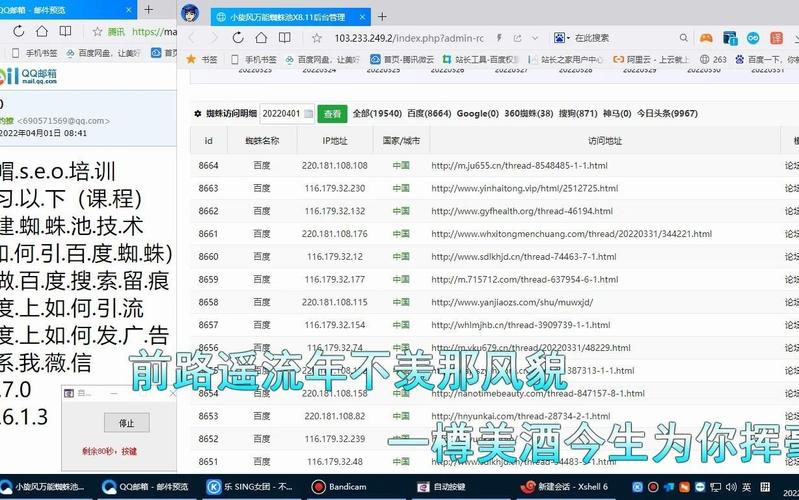Open 手机书签 bookmark in left browser
The image size is (799, 500).
point(35,52)
